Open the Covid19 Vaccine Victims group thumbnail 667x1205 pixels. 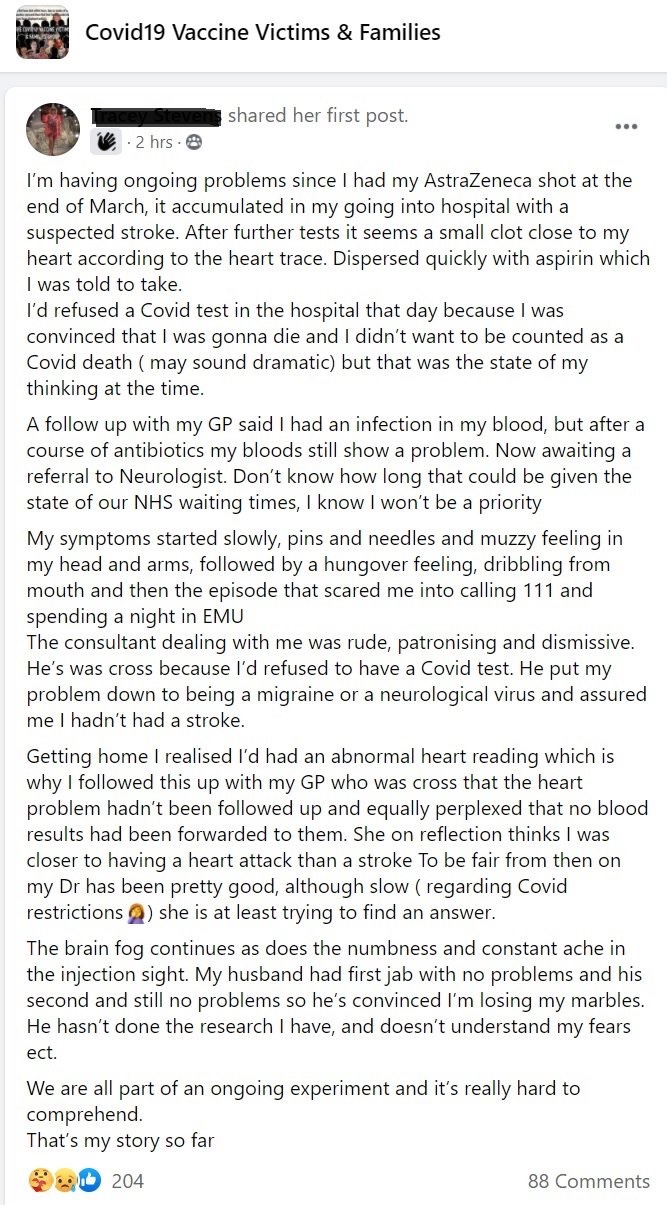[42, 33]
